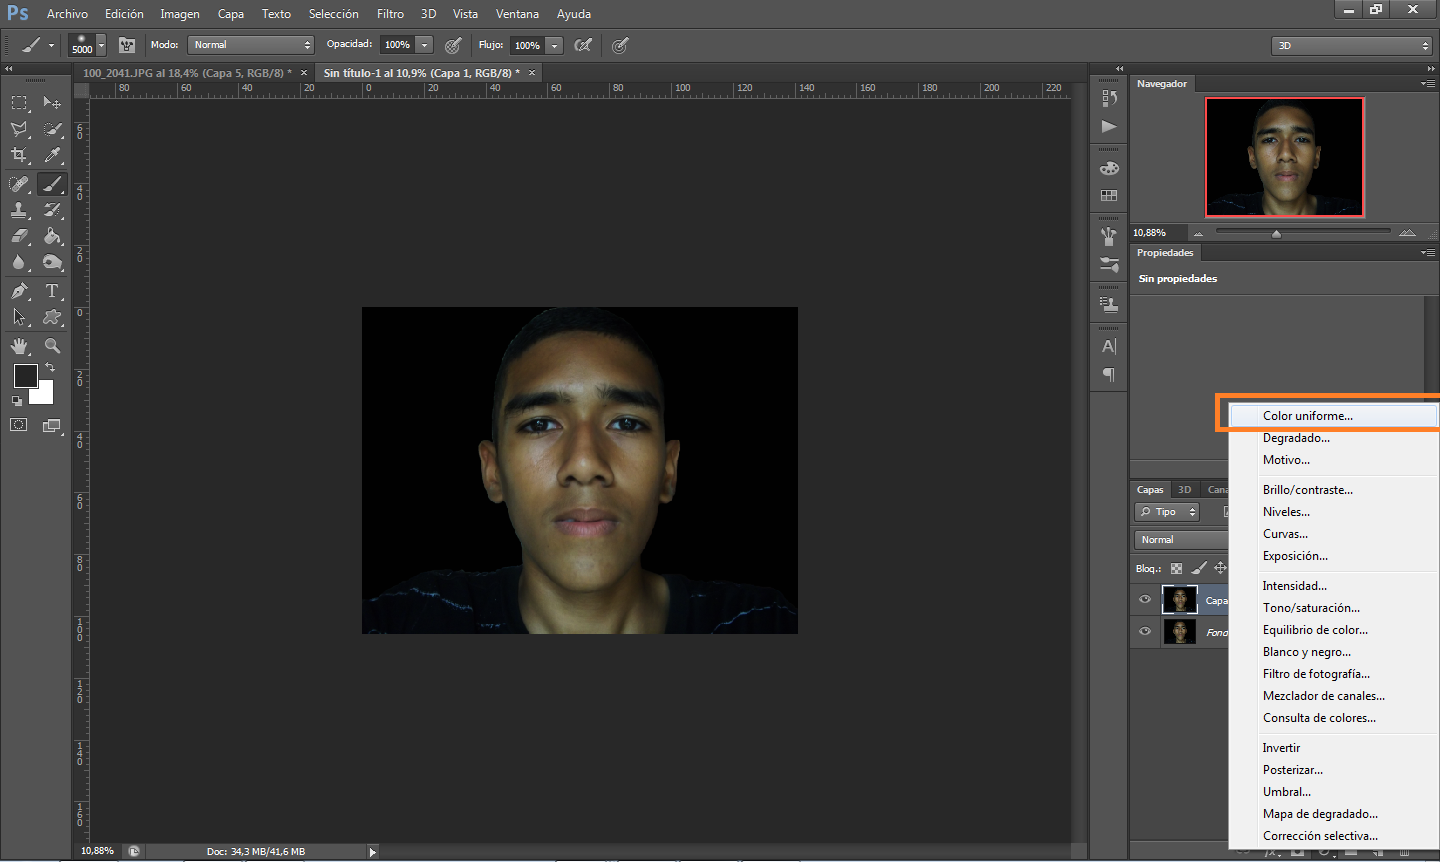The height and width of the screenshot is (862, 1440).
Task: Open the 3D workspace switcher dropdown
Action: (x=1352, y=45)
